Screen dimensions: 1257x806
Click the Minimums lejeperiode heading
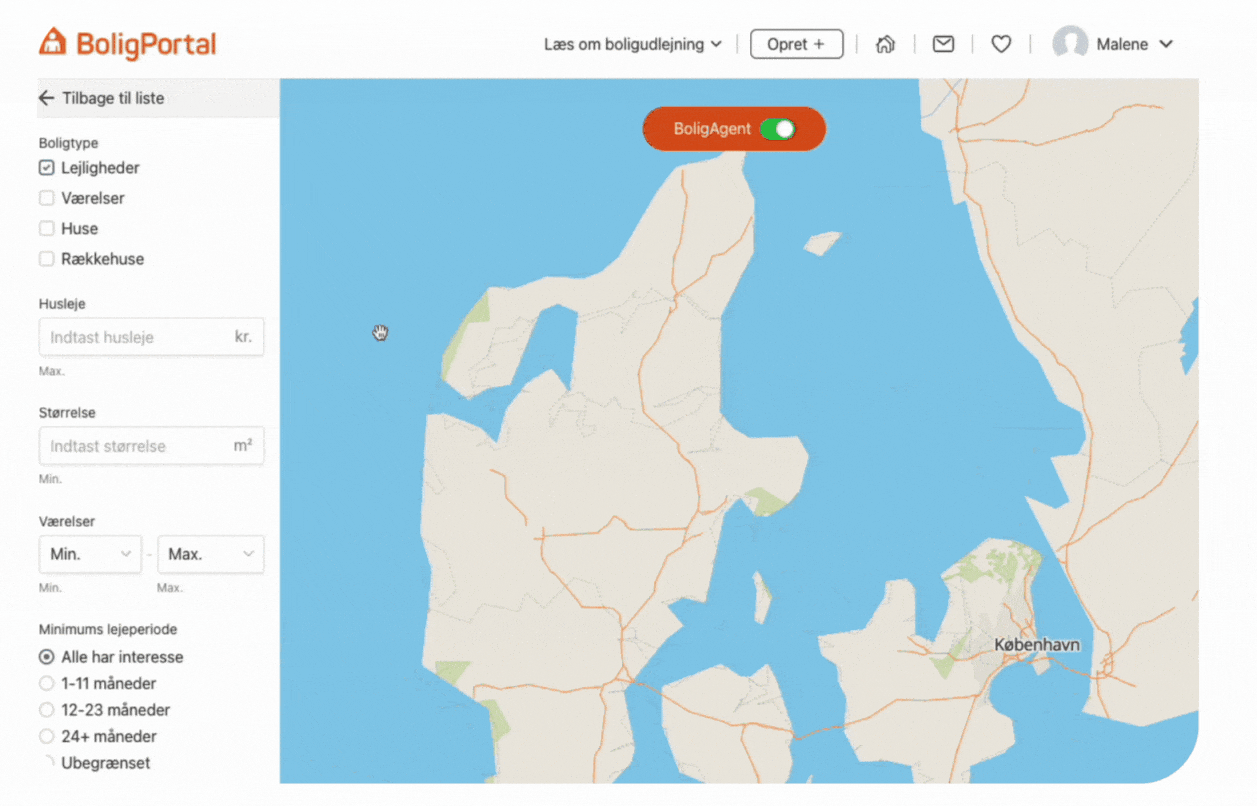(x=108, y=630)
